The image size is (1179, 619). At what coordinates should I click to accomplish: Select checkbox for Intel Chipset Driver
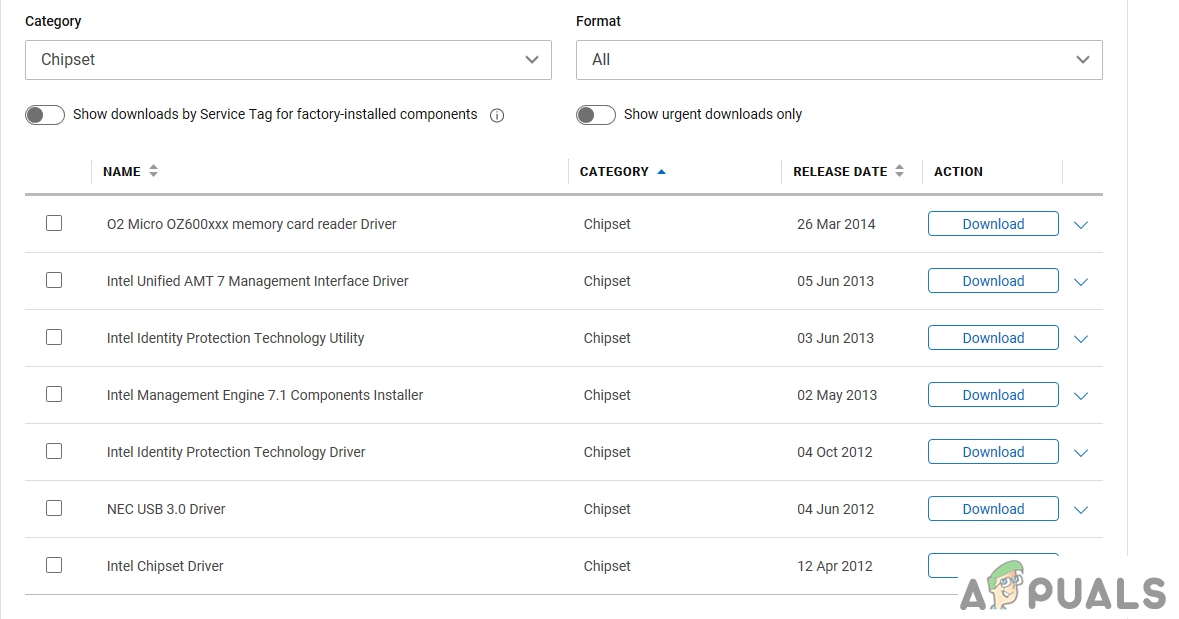[x=54, y=565]
